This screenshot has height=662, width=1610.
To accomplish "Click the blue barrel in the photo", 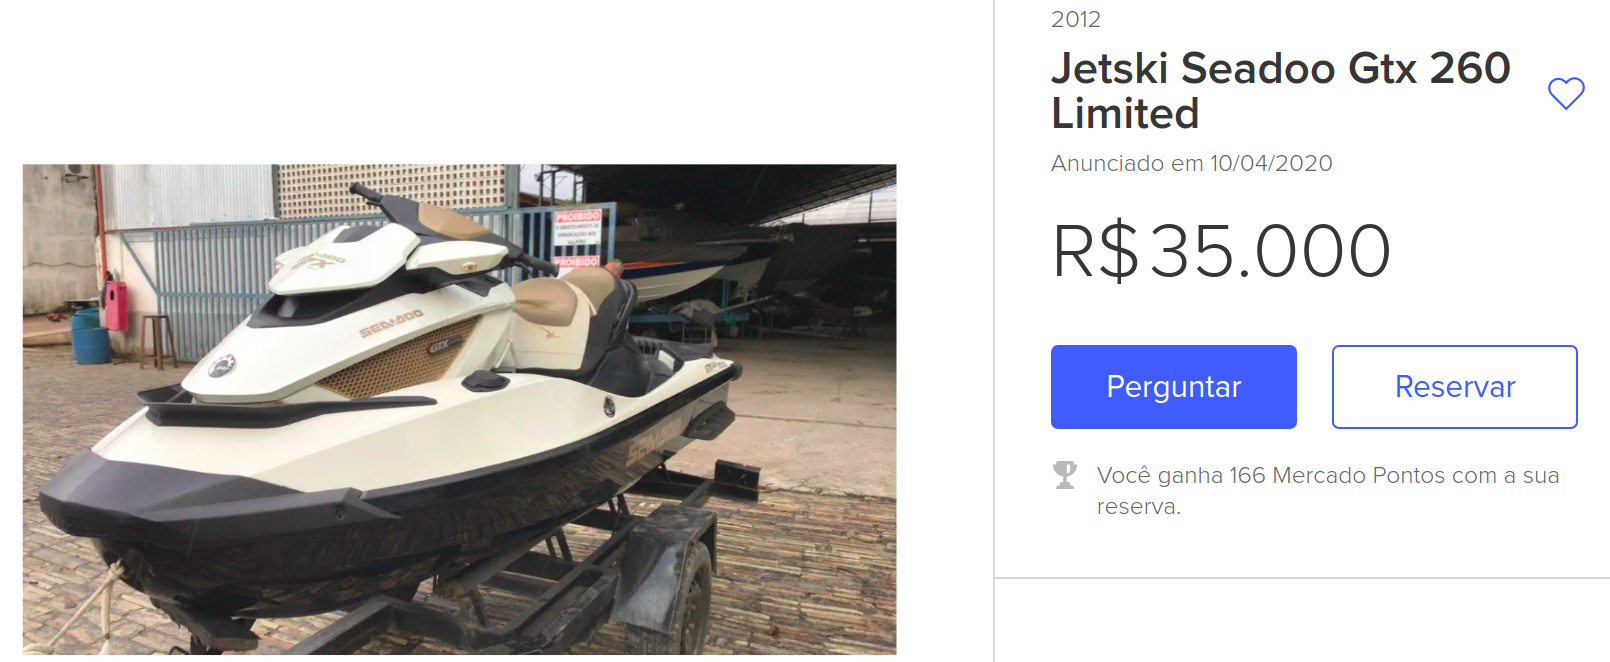I will pyautogui.click(x=90, y=335).
